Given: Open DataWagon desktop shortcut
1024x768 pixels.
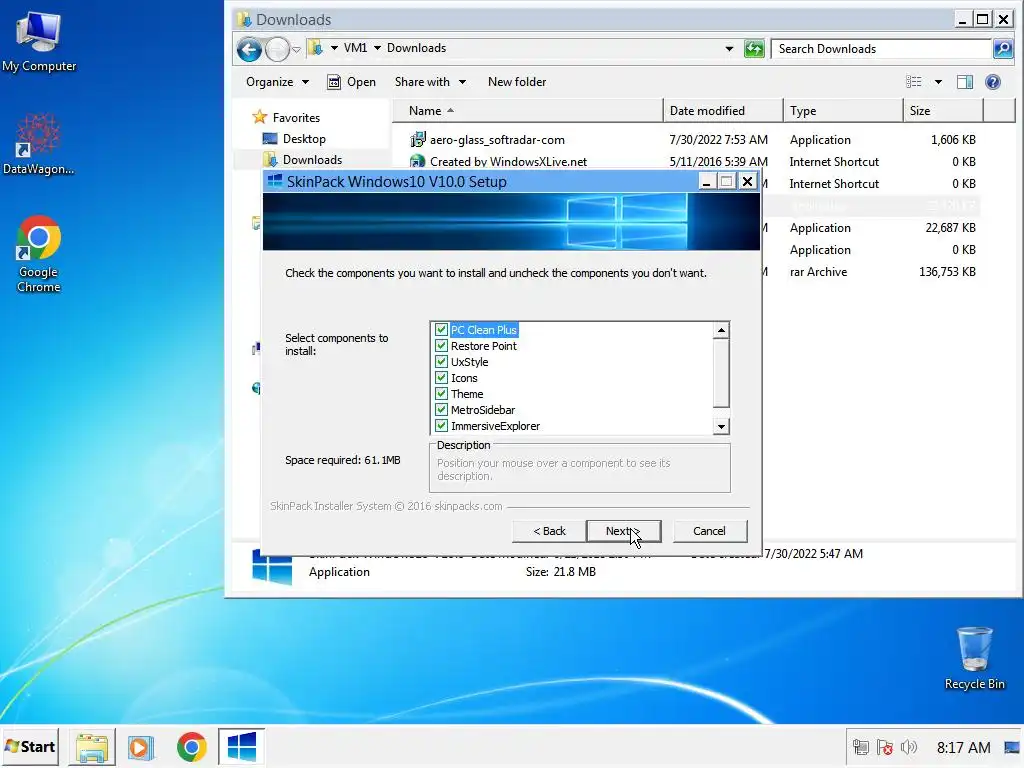Looking at the screenshot, I should 39,144.
